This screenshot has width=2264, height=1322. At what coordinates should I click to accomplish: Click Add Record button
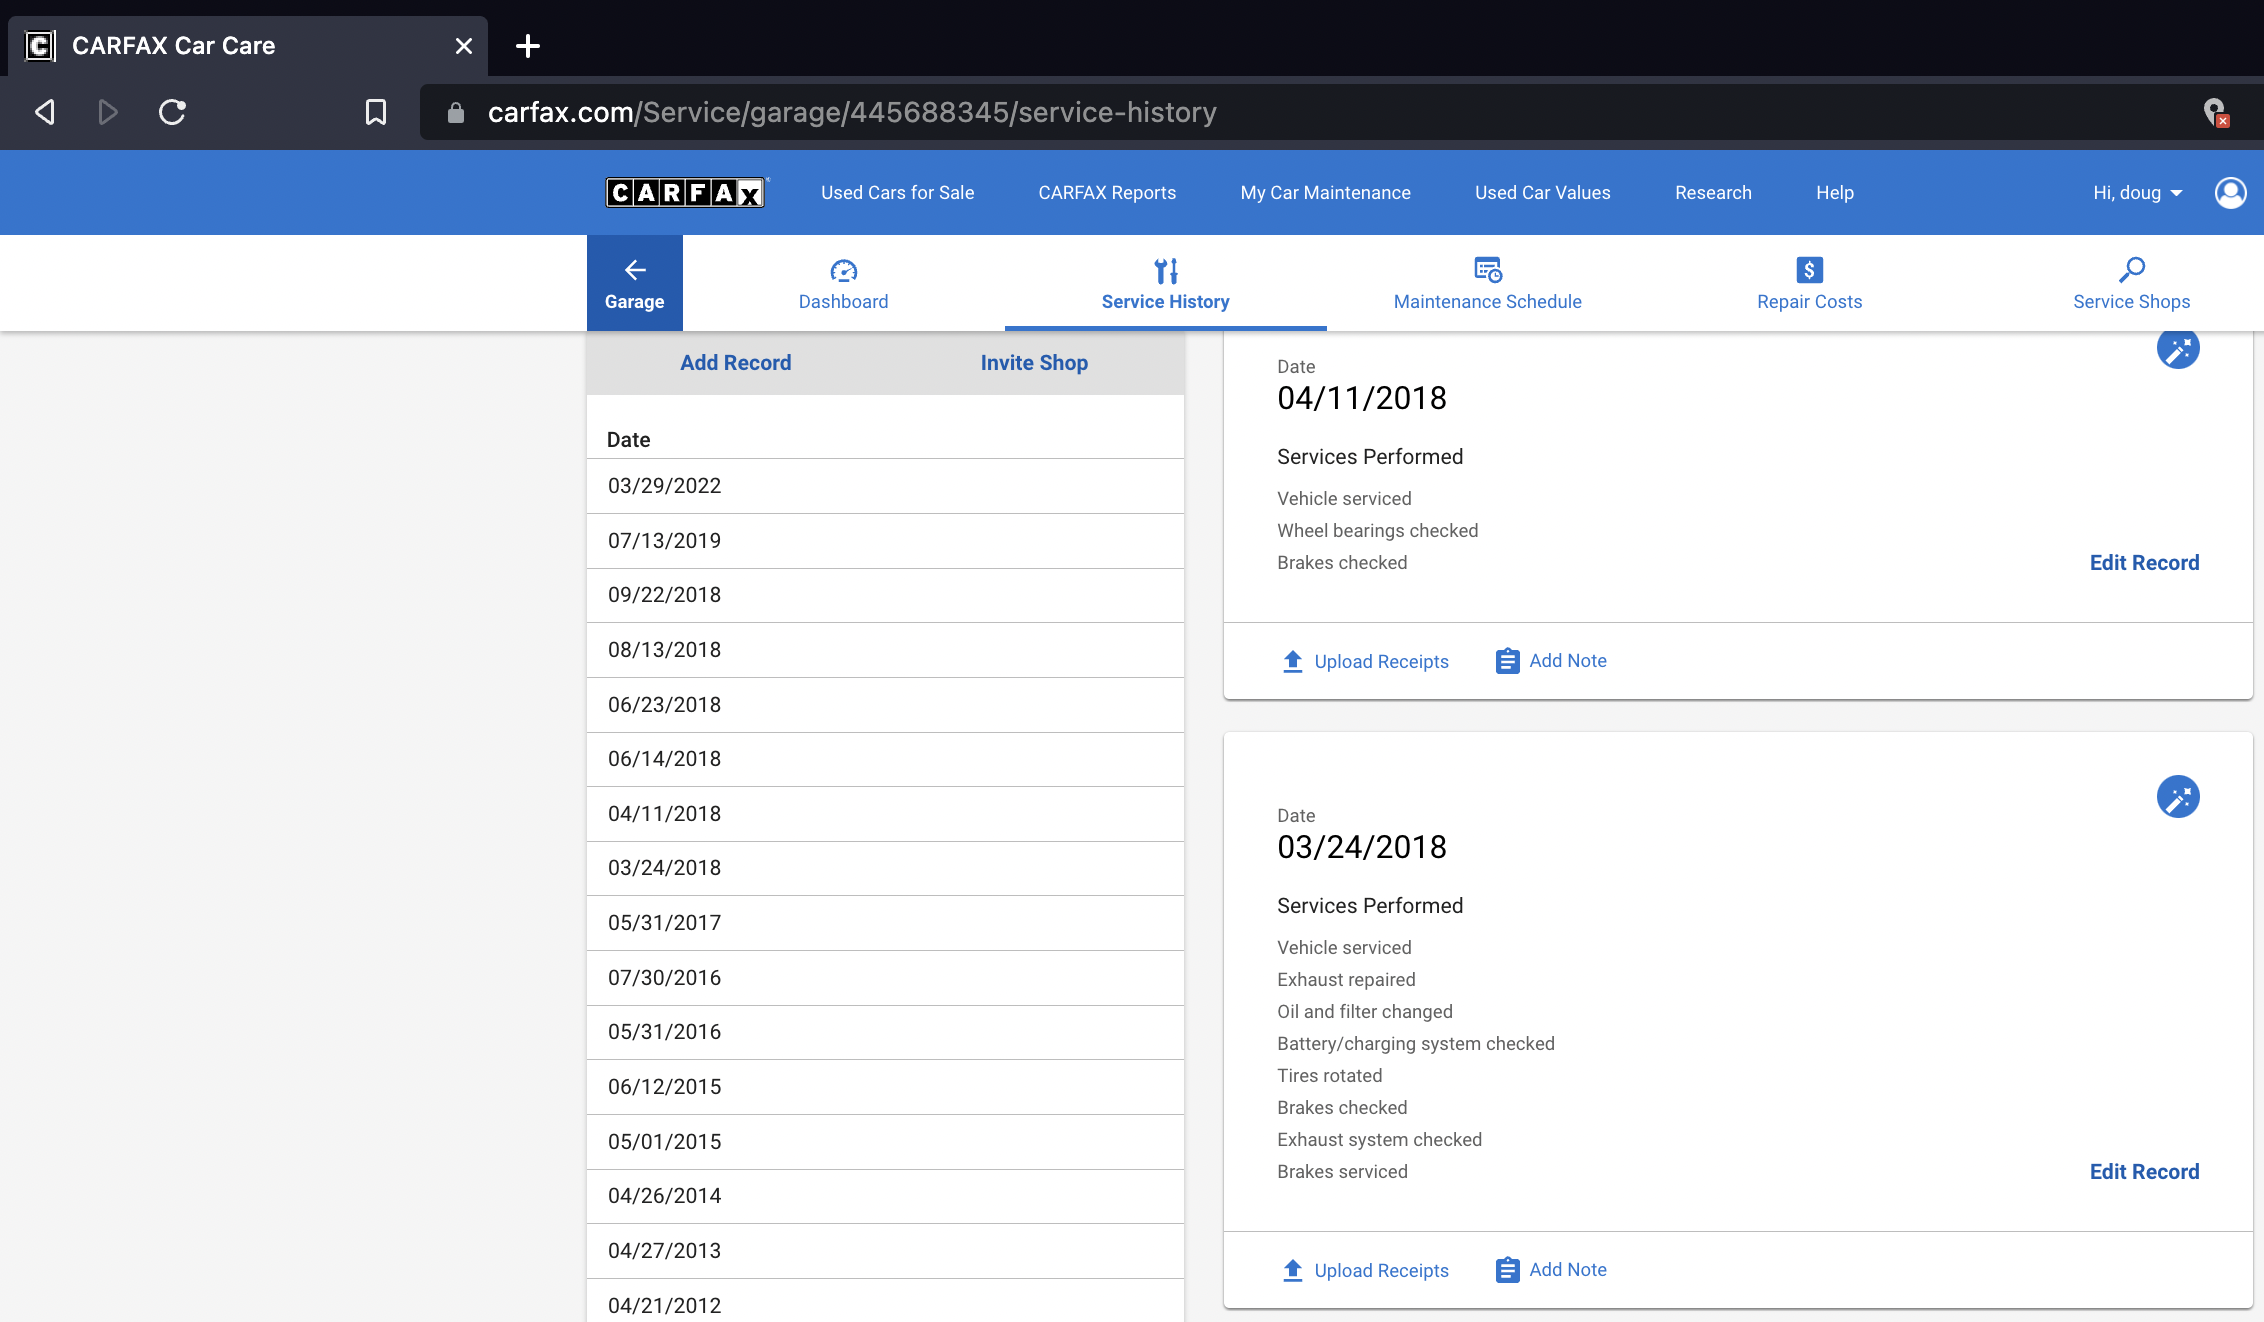click(736, 363)
